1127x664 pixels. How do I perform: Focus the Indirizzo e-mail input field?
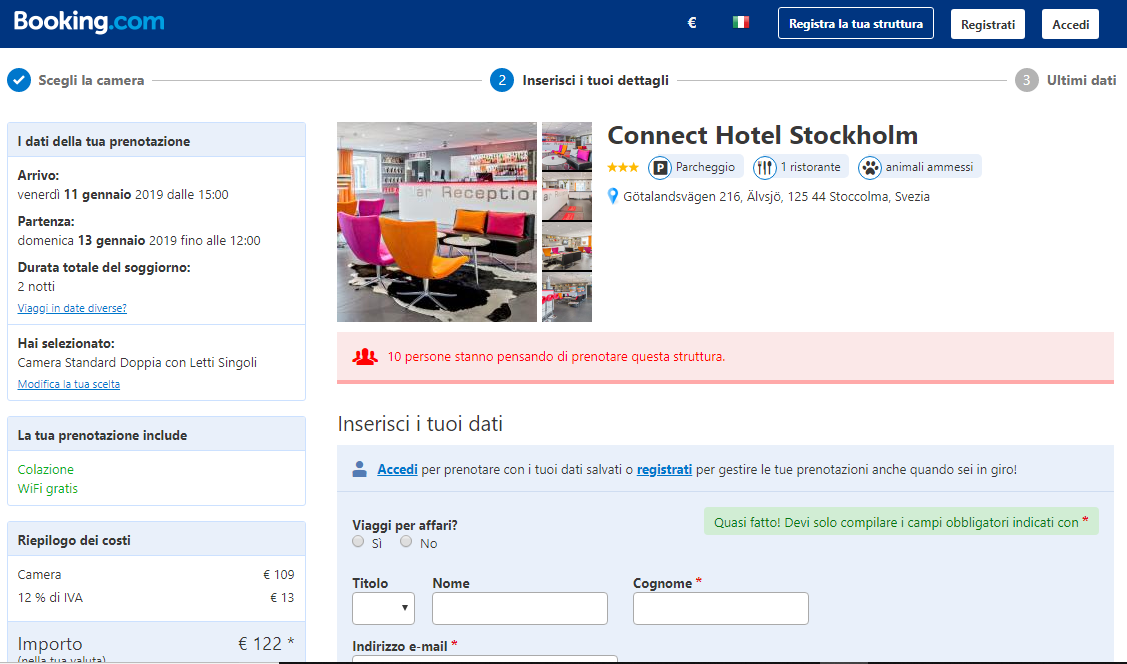click(x=485, y=660)
